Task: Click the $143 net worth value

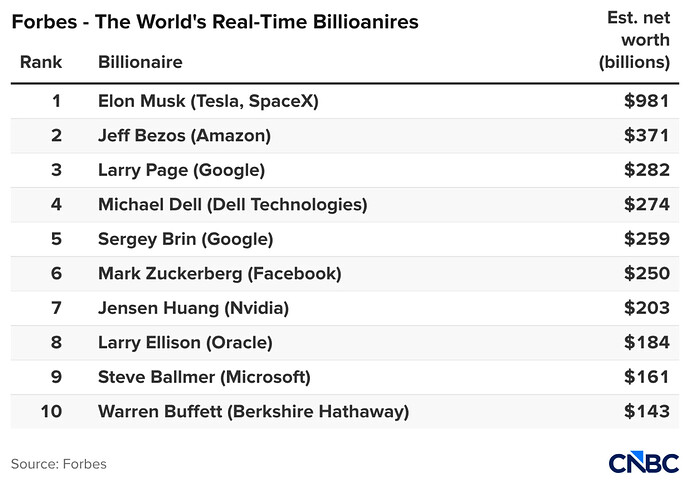Action: (647, 411)
